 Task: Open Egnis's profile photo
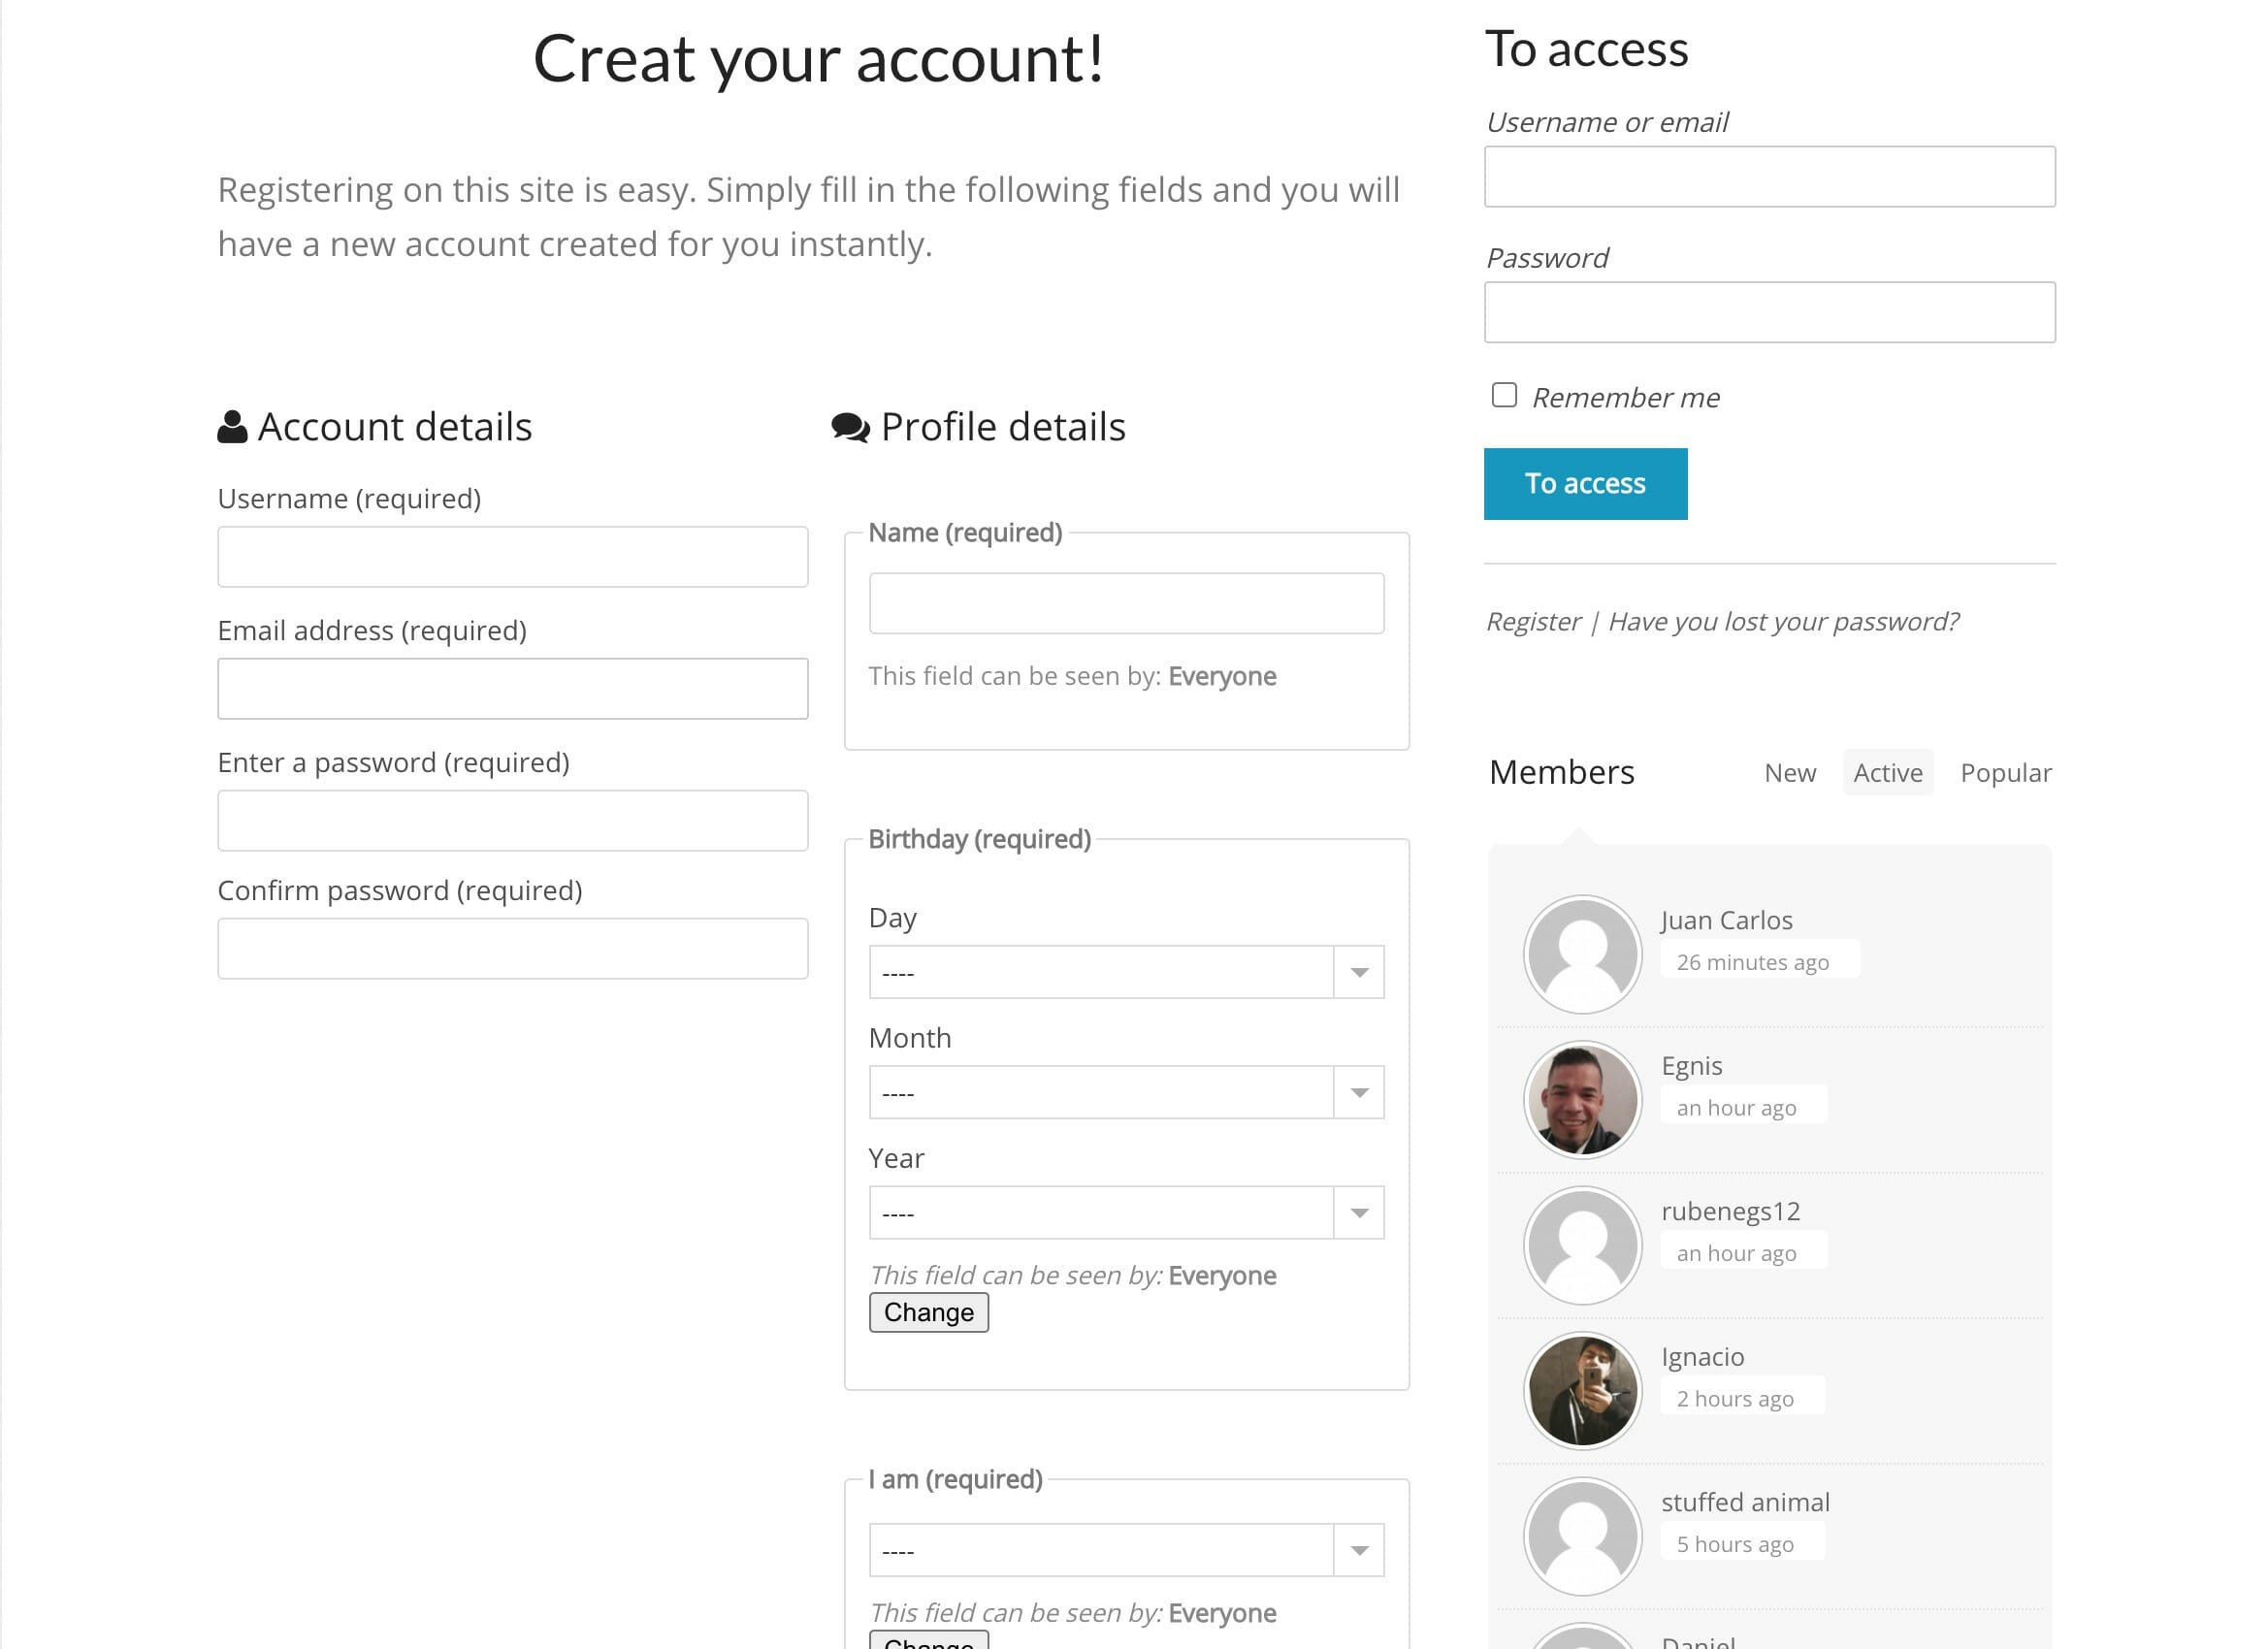coord(1582,1099)
